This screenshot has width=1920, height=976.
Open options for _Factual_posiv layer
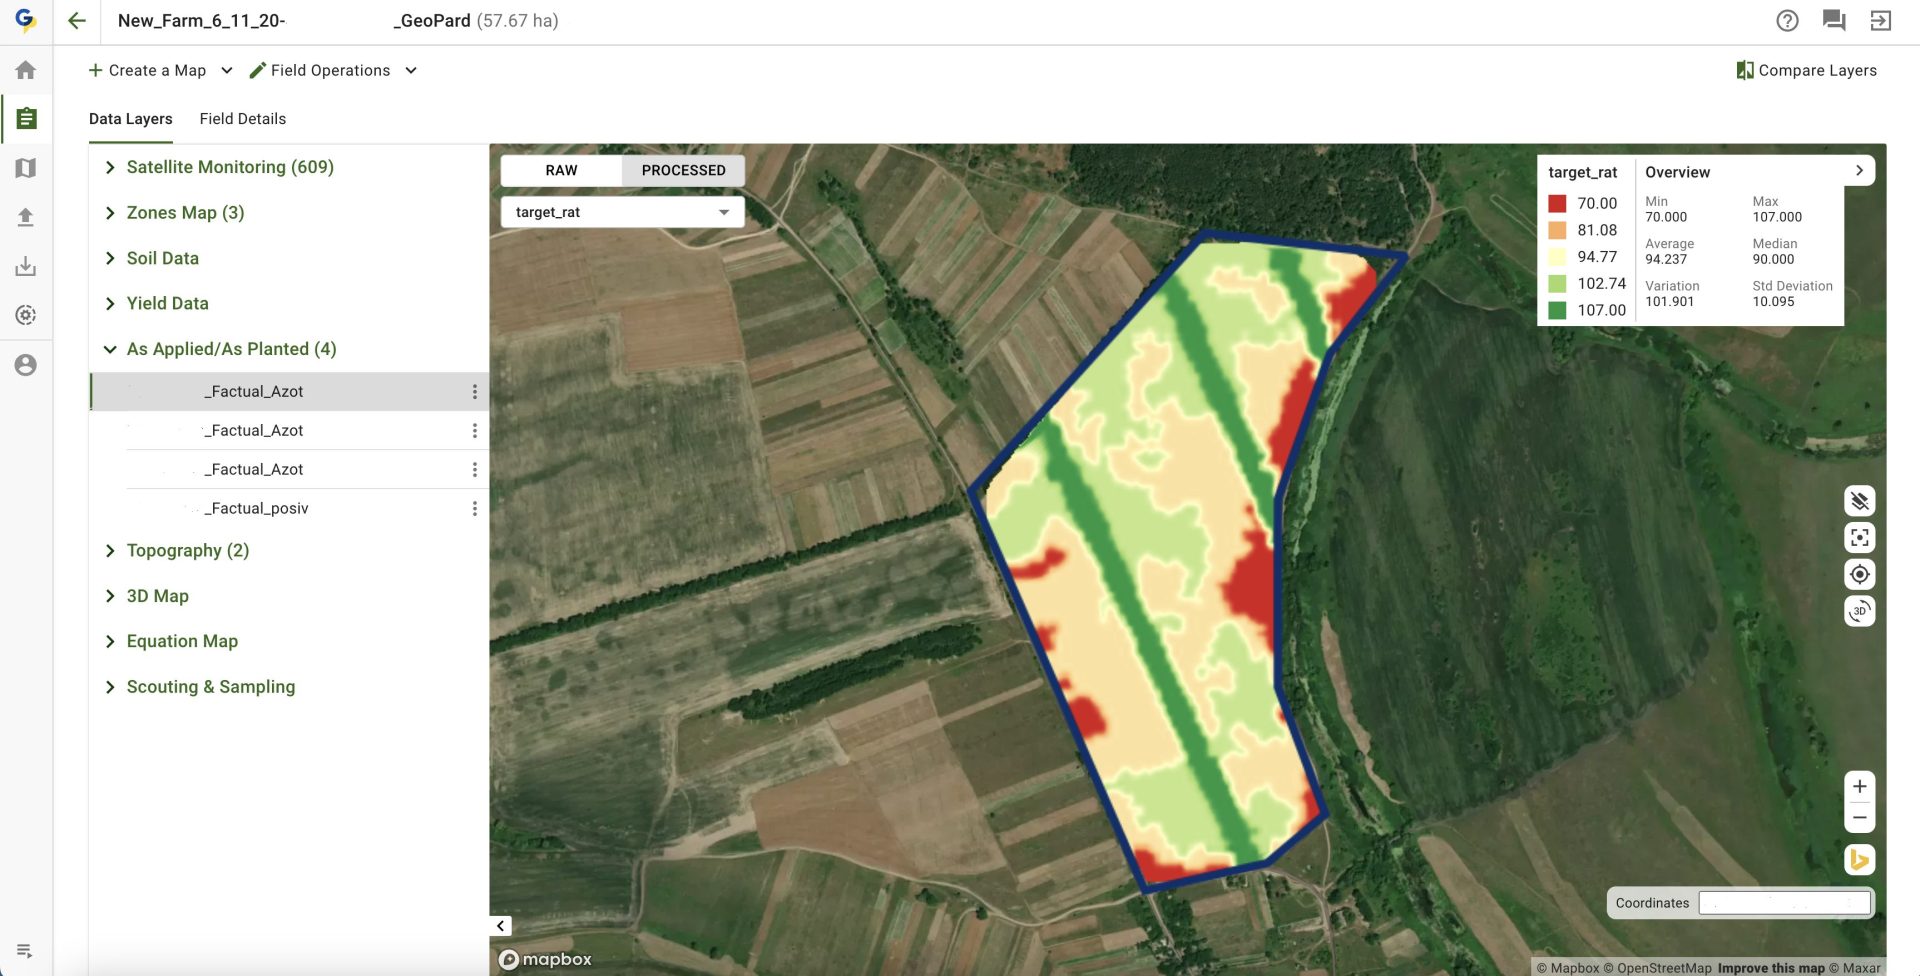click(474, 509)
